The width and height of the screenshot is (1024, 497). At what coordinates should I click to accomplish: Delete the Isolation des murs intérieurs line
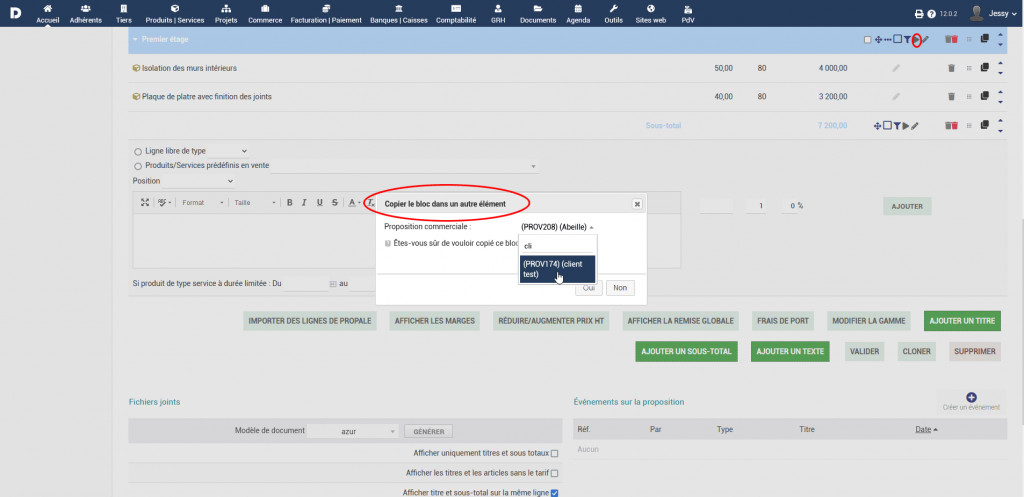tap(952, 68)
